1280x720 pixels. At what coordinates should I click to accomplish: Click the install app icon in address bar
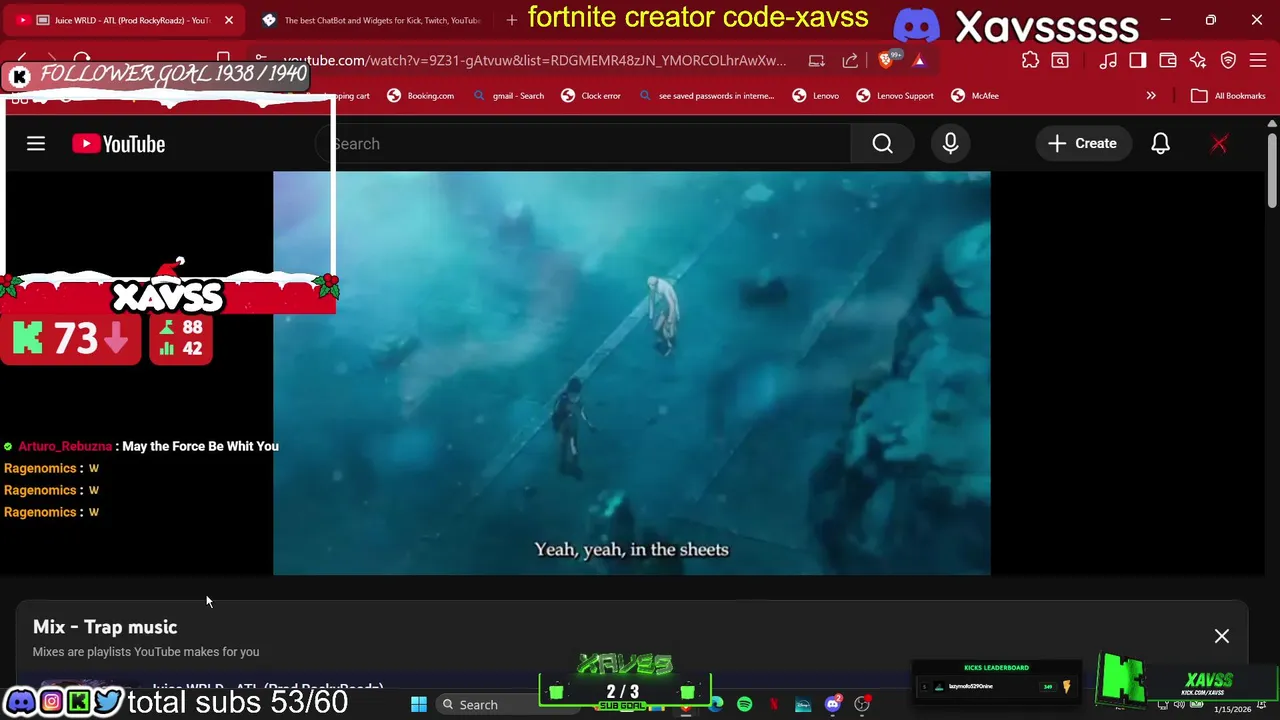click(817, 60)
